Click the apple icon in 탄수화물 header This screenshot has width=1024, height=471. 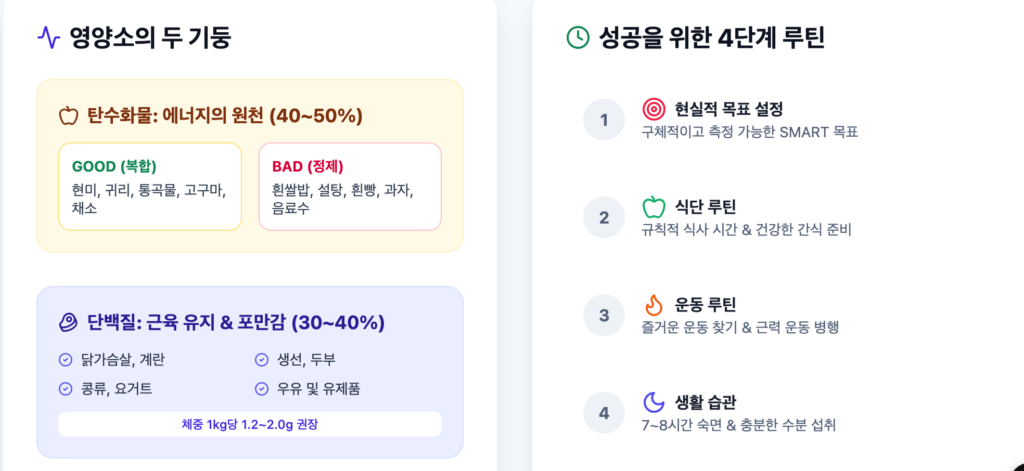click(68, 116)
